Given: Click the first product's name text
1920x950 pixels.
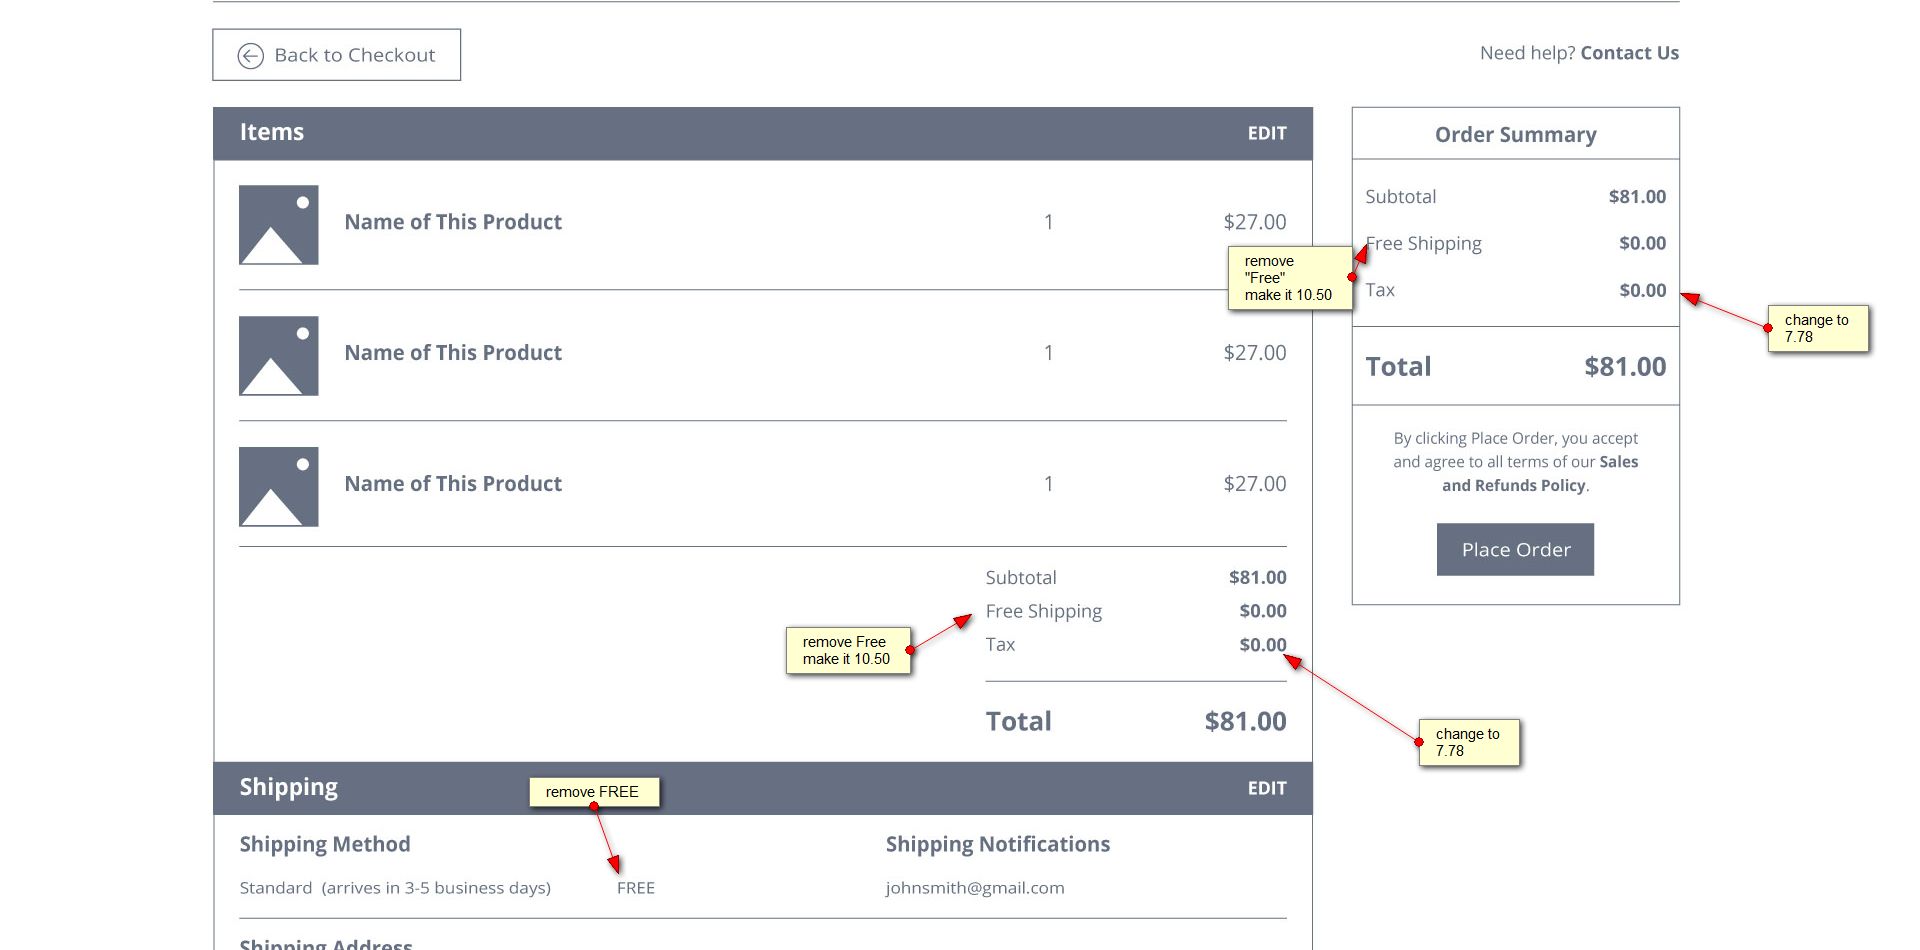Looking at the screenshot, I should tap(453, 222).
